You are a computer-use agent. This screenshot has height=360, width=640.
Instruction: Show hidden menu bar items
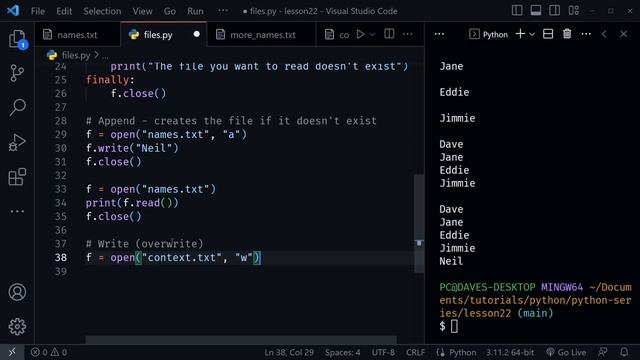[x=223, y=11]
